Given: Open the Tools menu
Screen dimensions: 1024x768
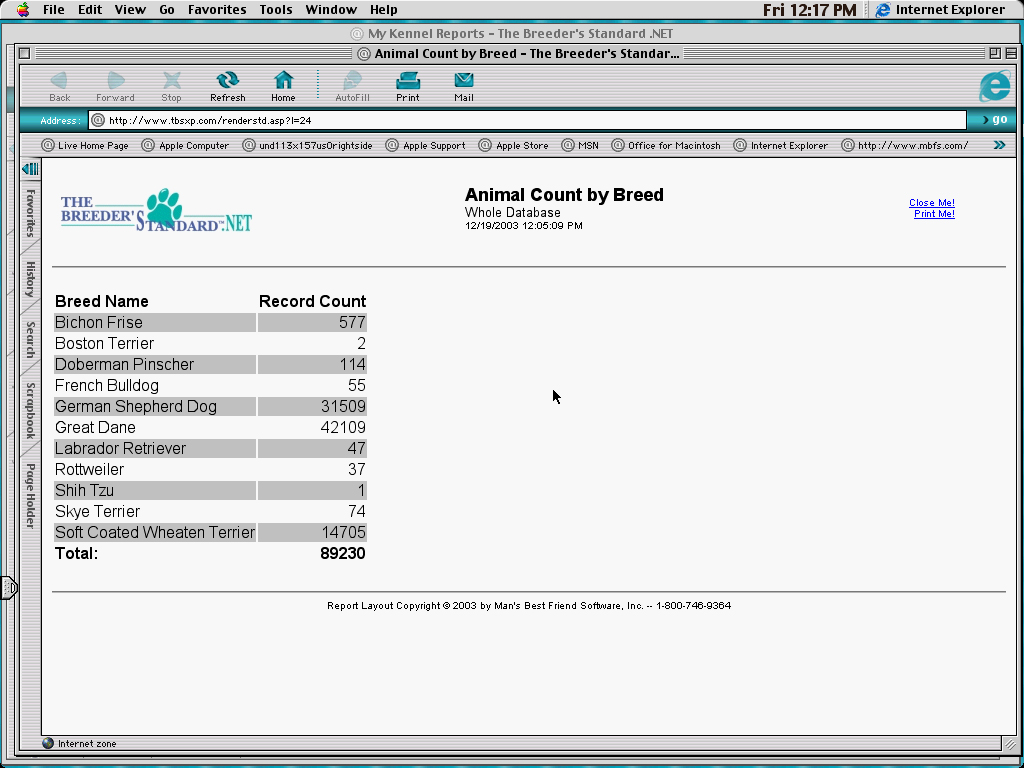Looking at the screenshot, I should pyautogui.click(x=276, y=10).
